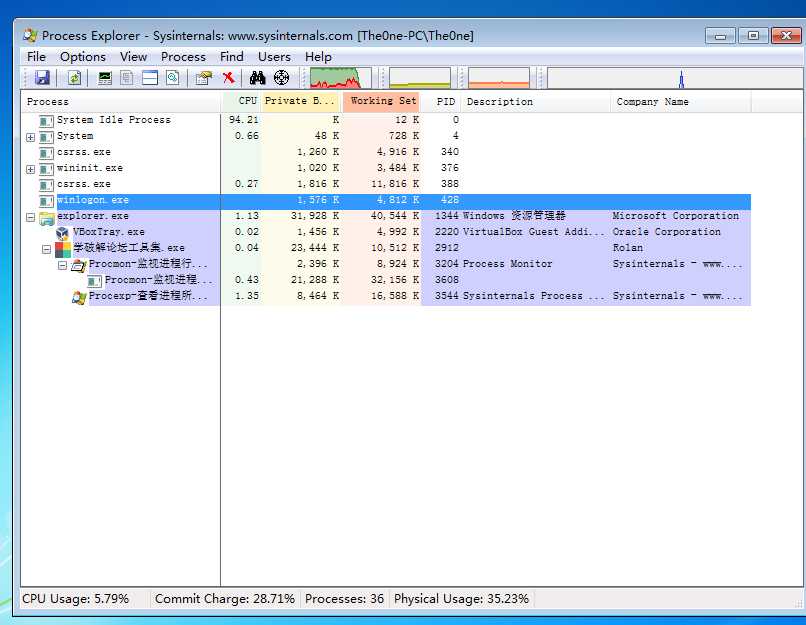Screen dimensions: 806x625
Task: Click the 94.21 CPU value cell
Action: pyautogui.click(x=244, y=120)
